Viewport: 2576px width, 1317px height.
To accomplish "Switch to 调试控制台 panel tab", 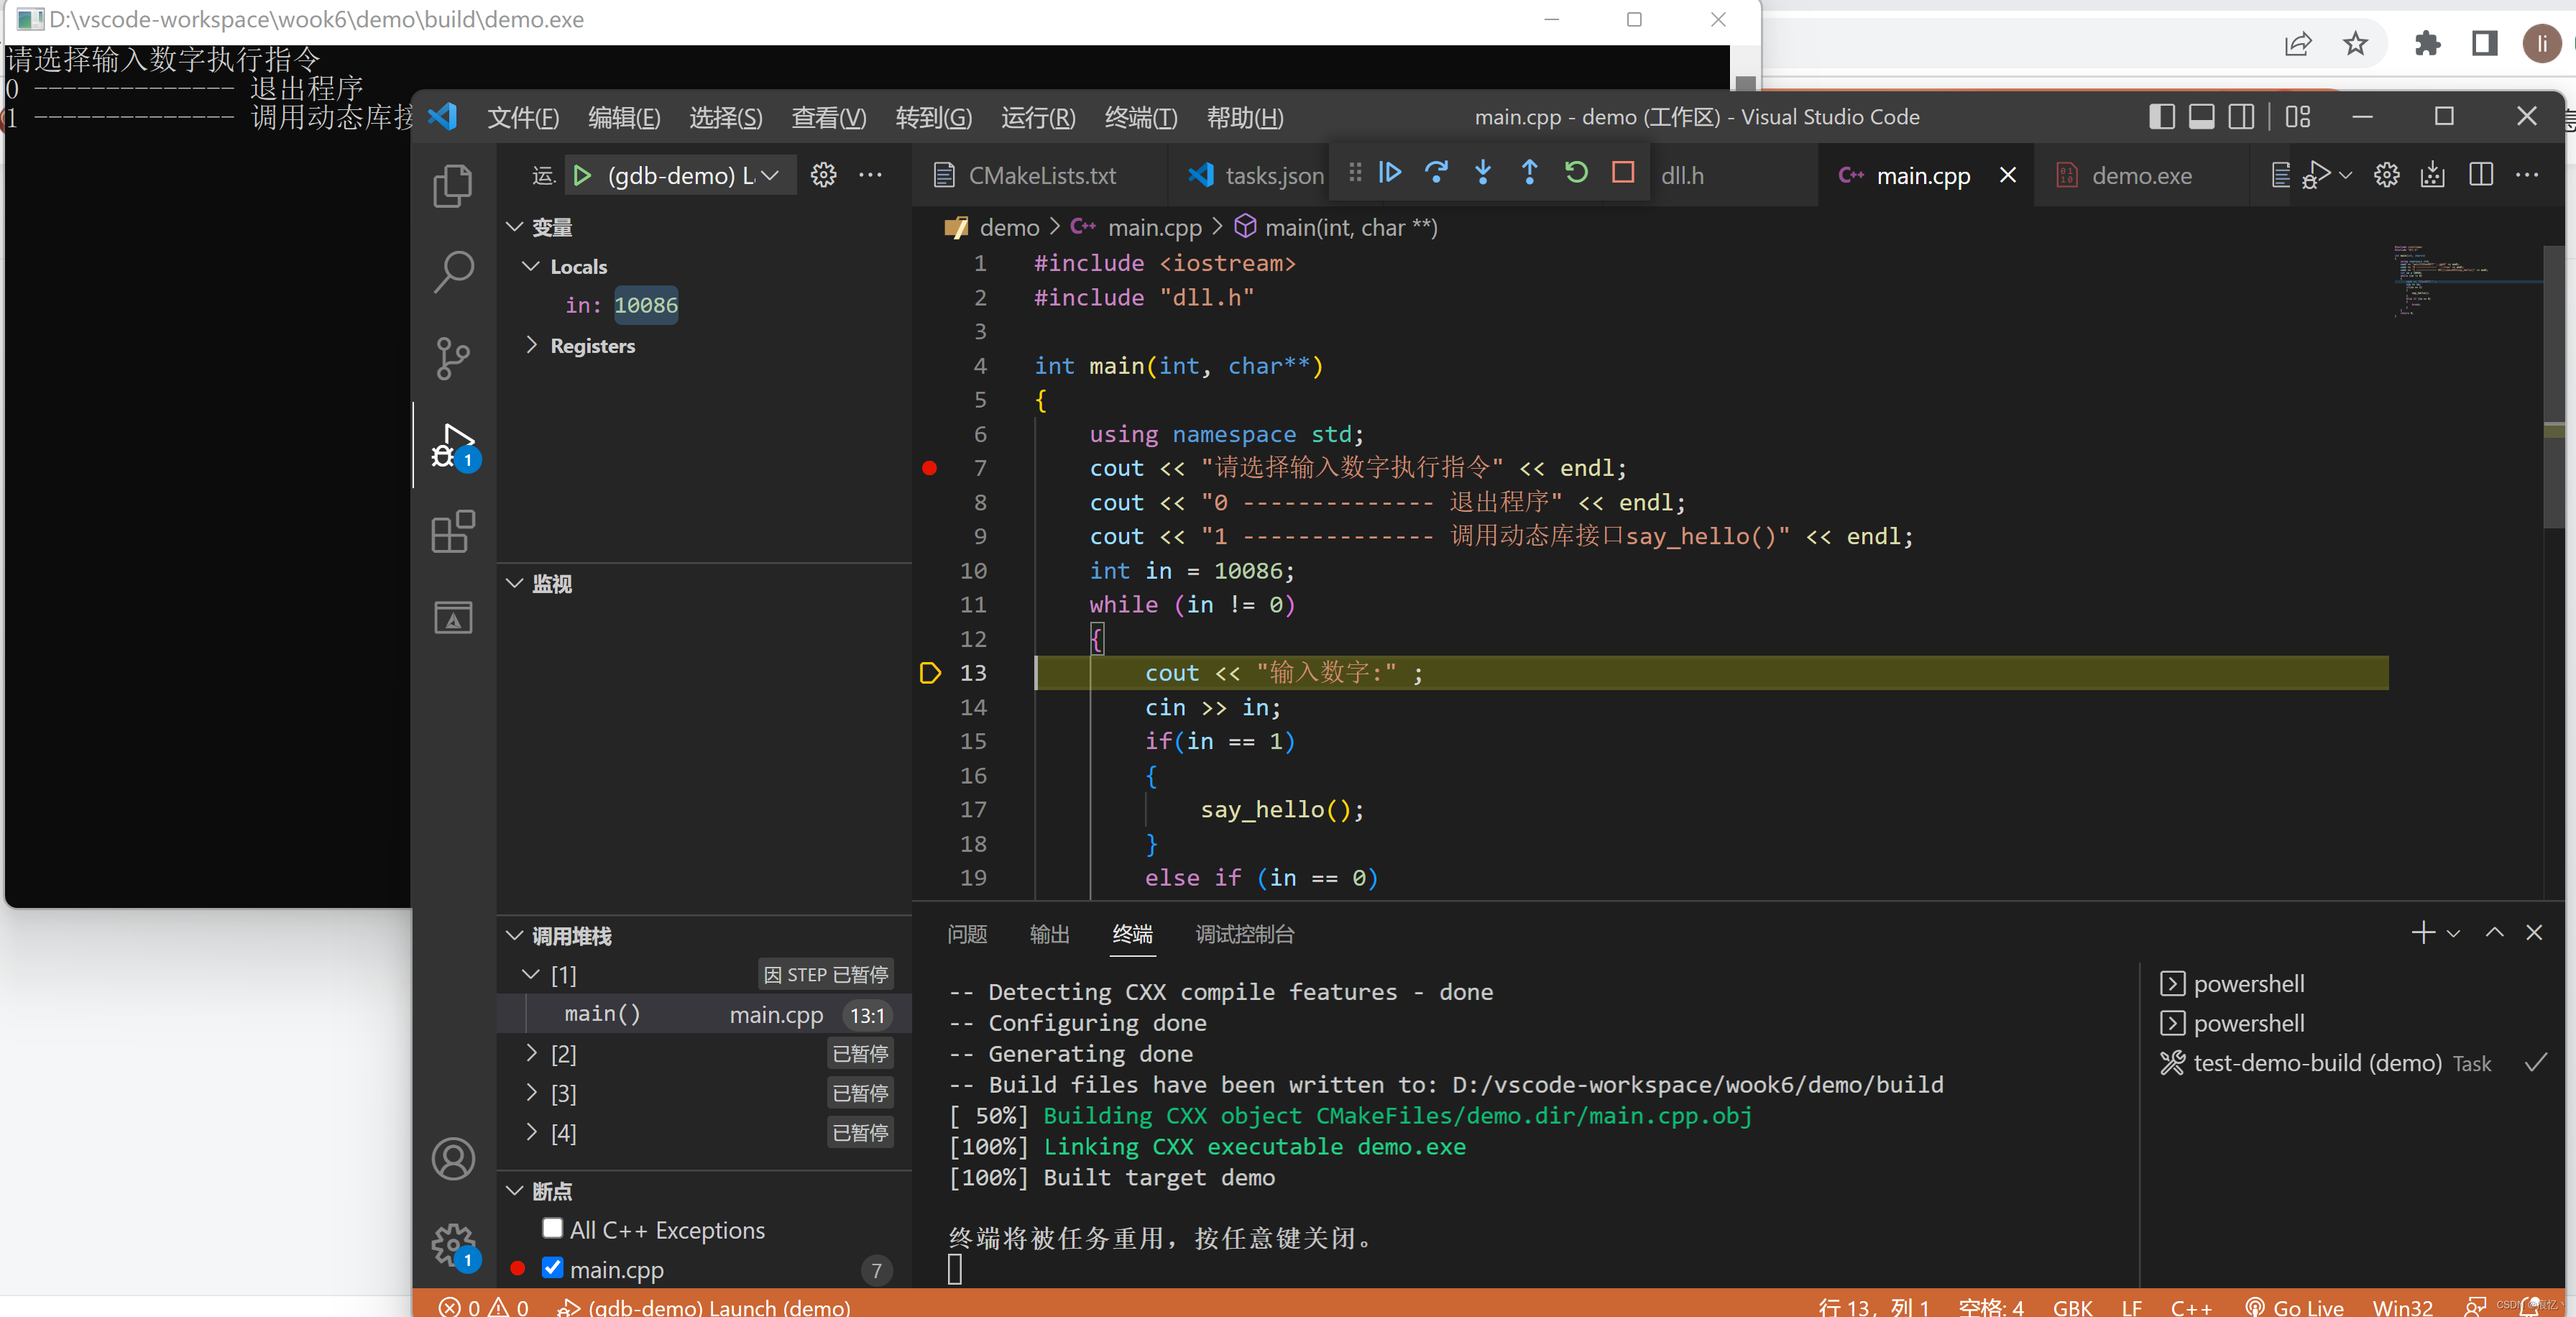I will (1245, 934).
